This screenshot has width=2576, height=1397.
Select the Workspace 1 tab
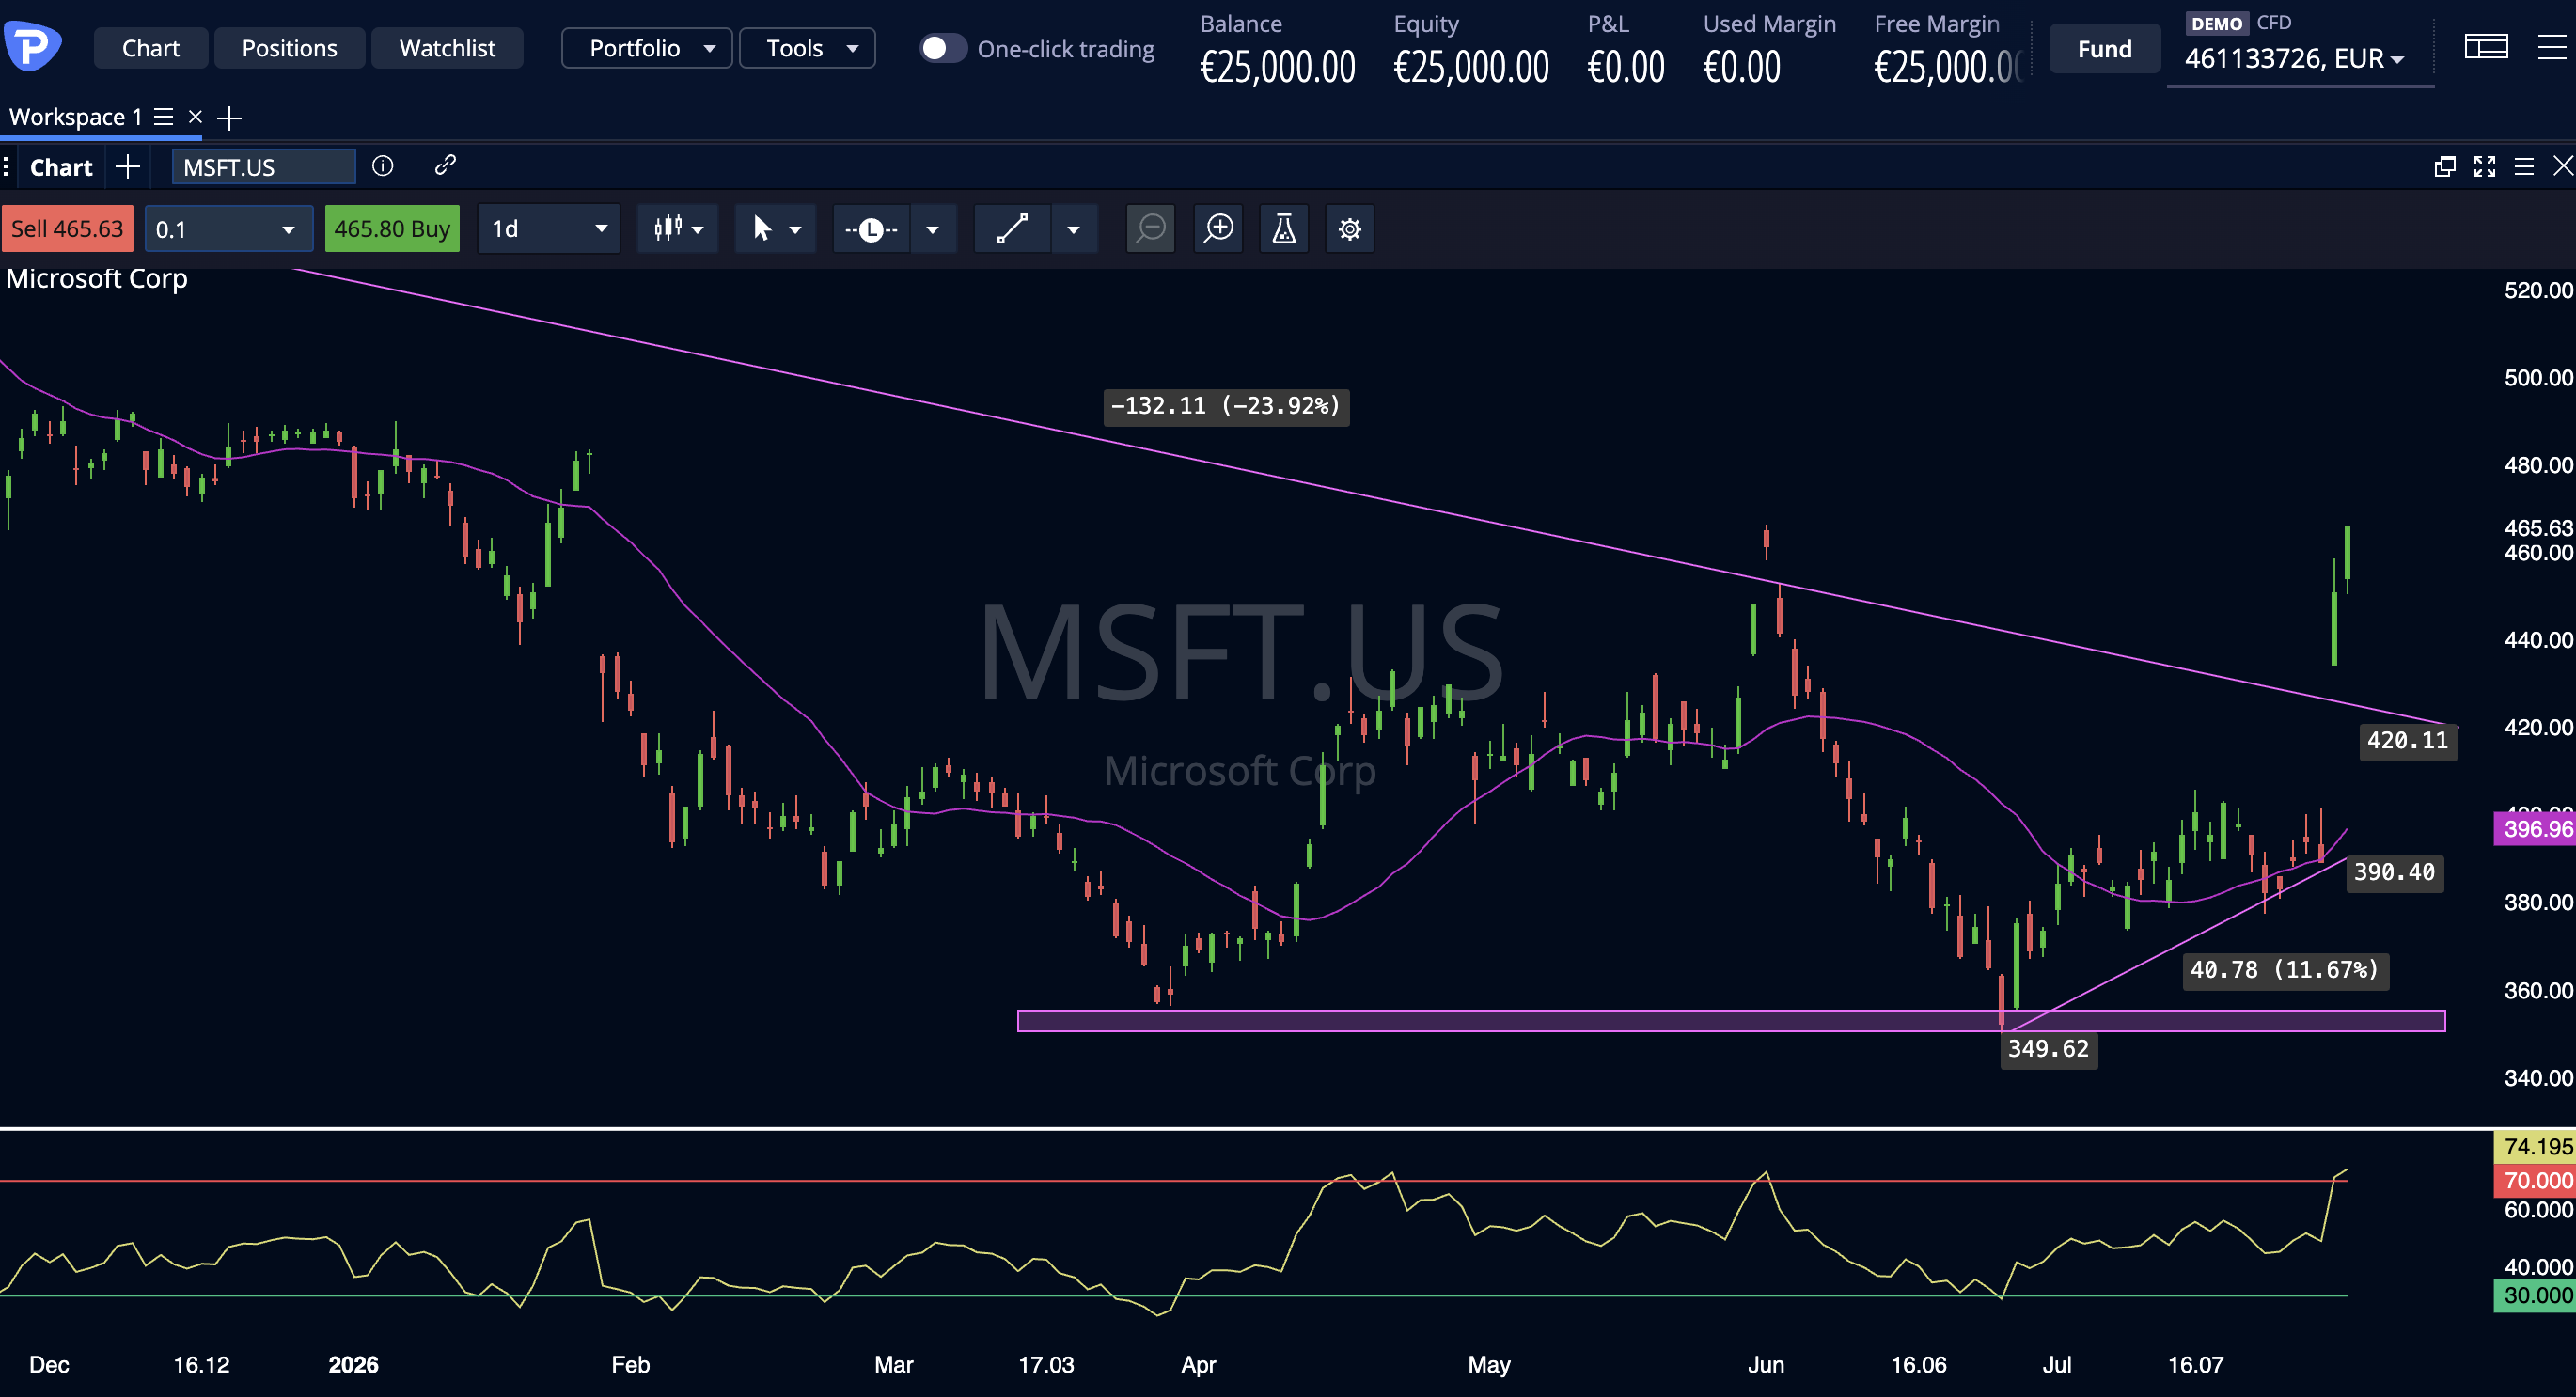(x=75, y=117)
